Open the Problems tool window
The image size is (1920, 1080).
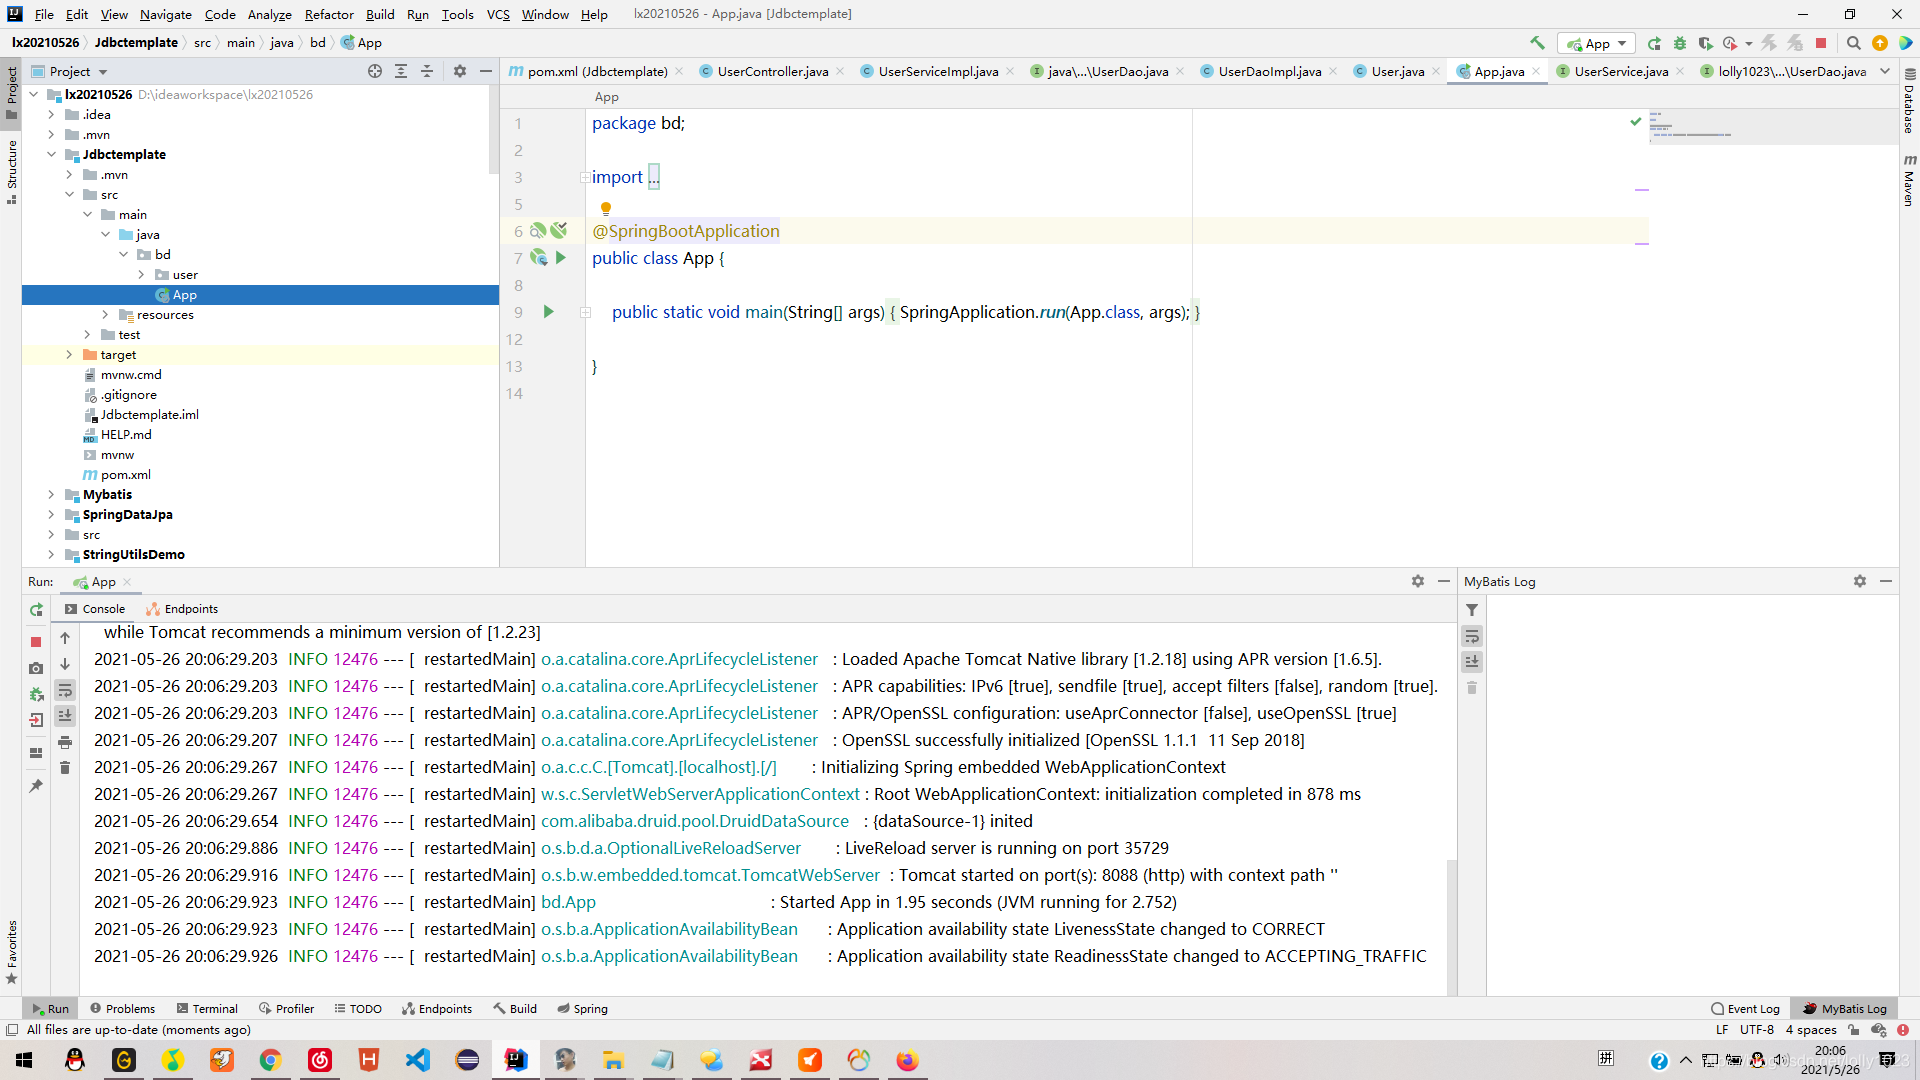point(122,1009)
